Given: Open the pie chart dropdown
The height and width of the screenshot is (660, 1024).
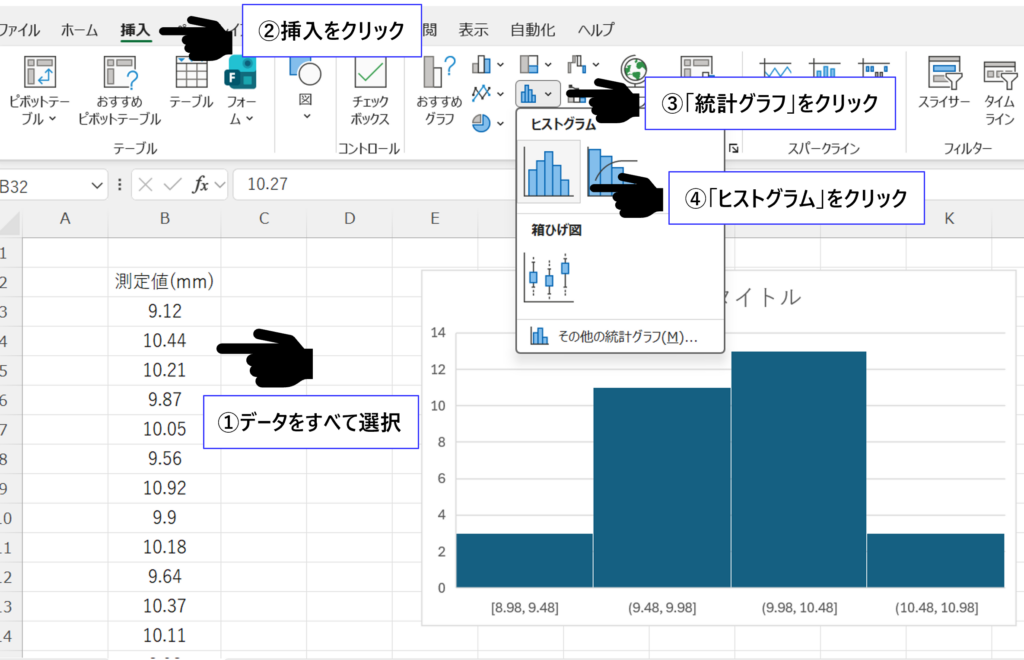Looking at the screenshot, I should coord(489,122).
